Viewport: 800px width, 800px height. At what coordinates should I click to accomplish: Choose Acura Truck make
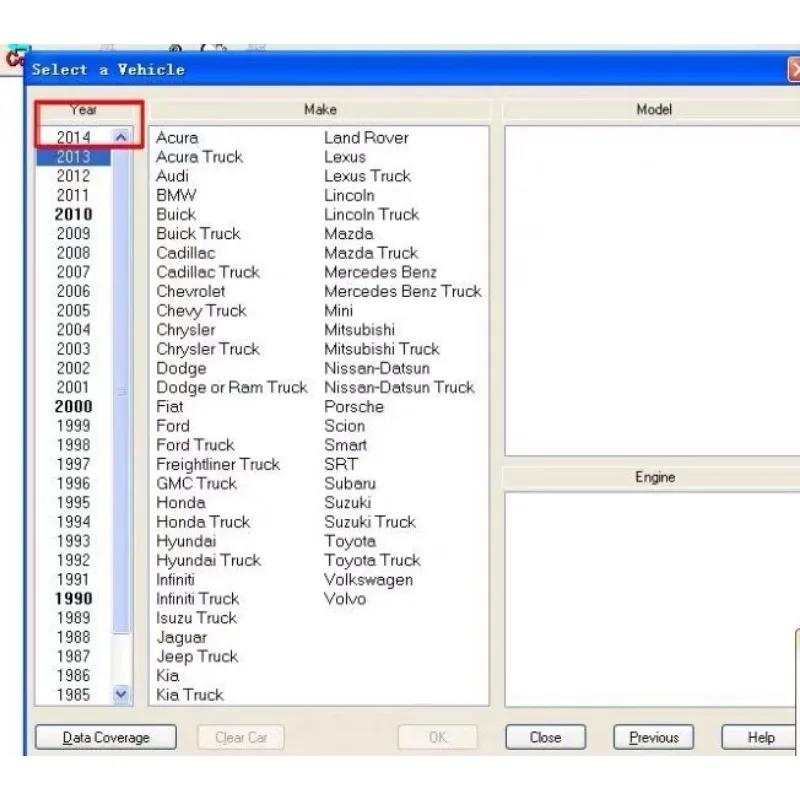199,157
